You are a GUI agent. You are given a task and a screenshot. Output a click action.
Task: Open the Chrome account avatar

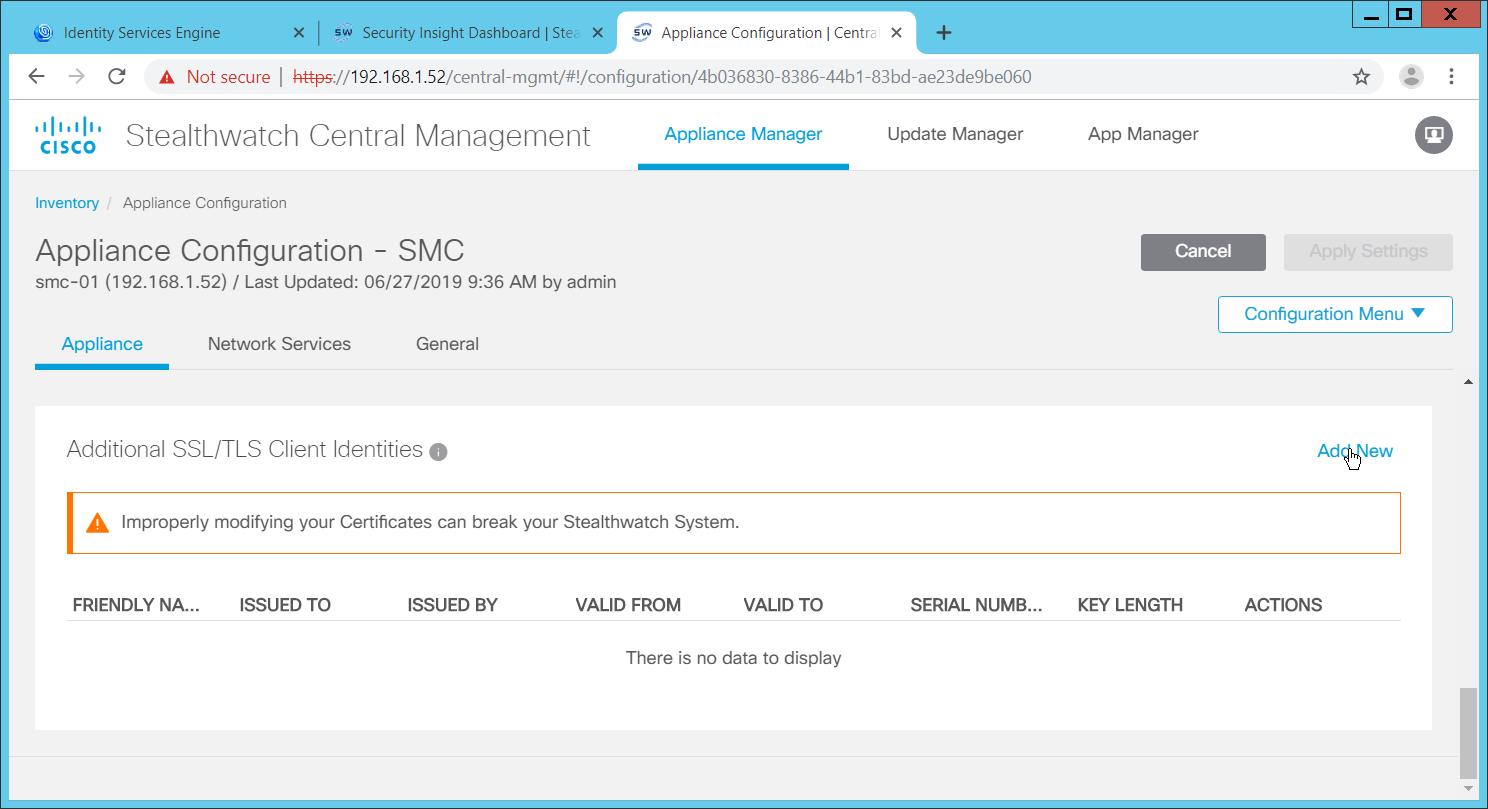[x=1411, y=77]
